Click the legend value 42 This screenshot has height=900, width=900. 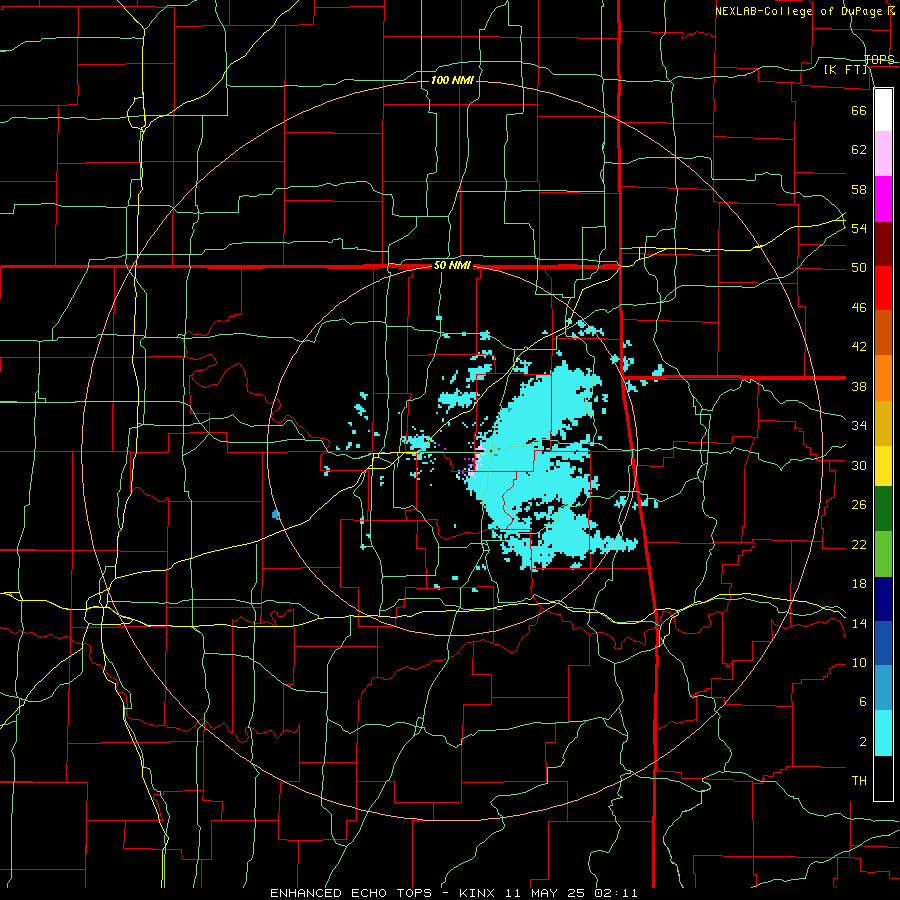pyautogui.click(x=859, y=347)
